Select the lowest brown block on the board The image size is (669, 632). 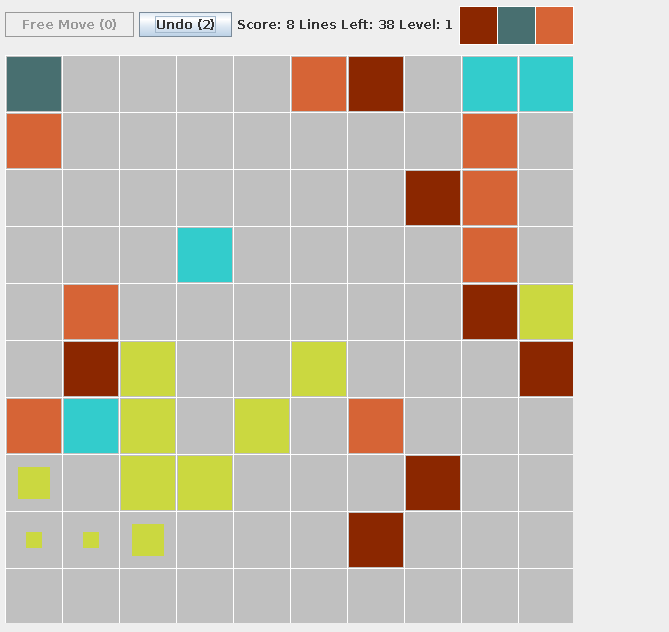coord(376,540)
